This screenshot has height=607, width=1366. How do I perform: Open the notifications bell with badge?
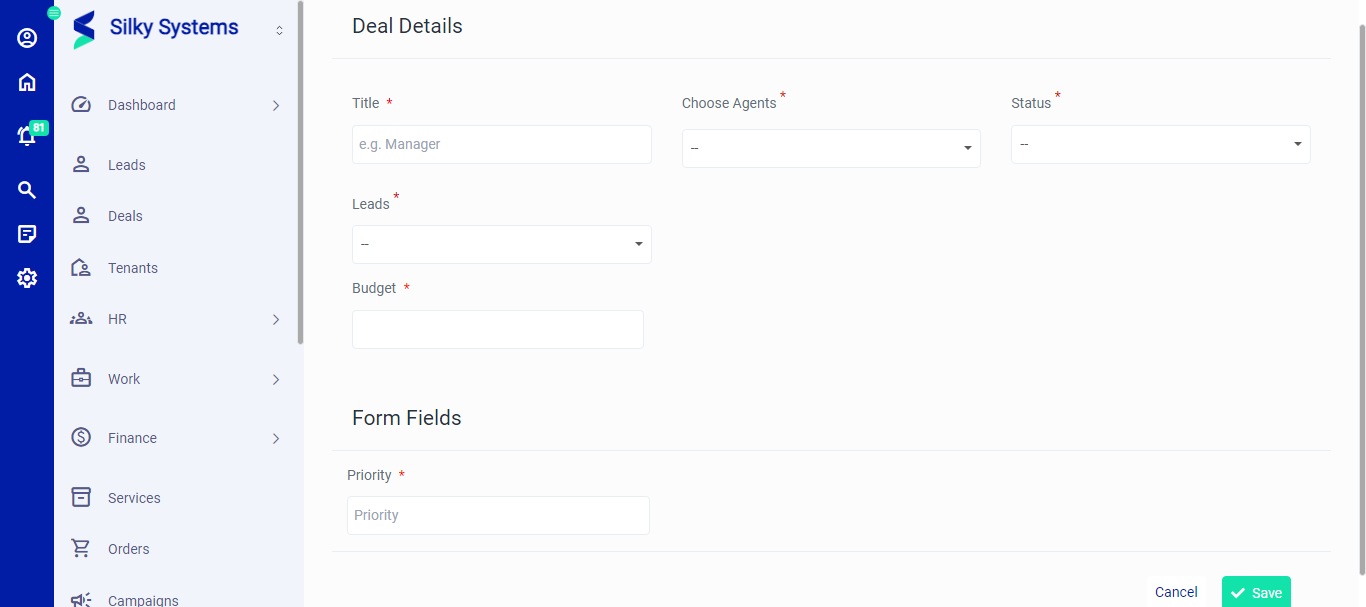tap(27, 136)
